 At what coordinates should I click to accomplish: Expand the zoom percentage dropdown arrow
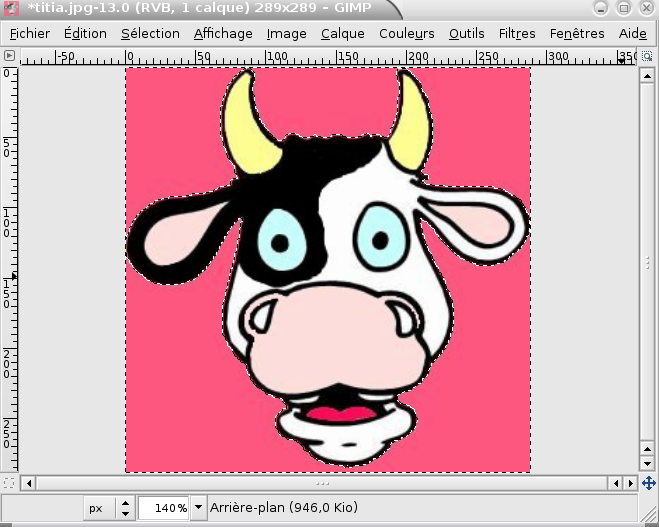198,508
